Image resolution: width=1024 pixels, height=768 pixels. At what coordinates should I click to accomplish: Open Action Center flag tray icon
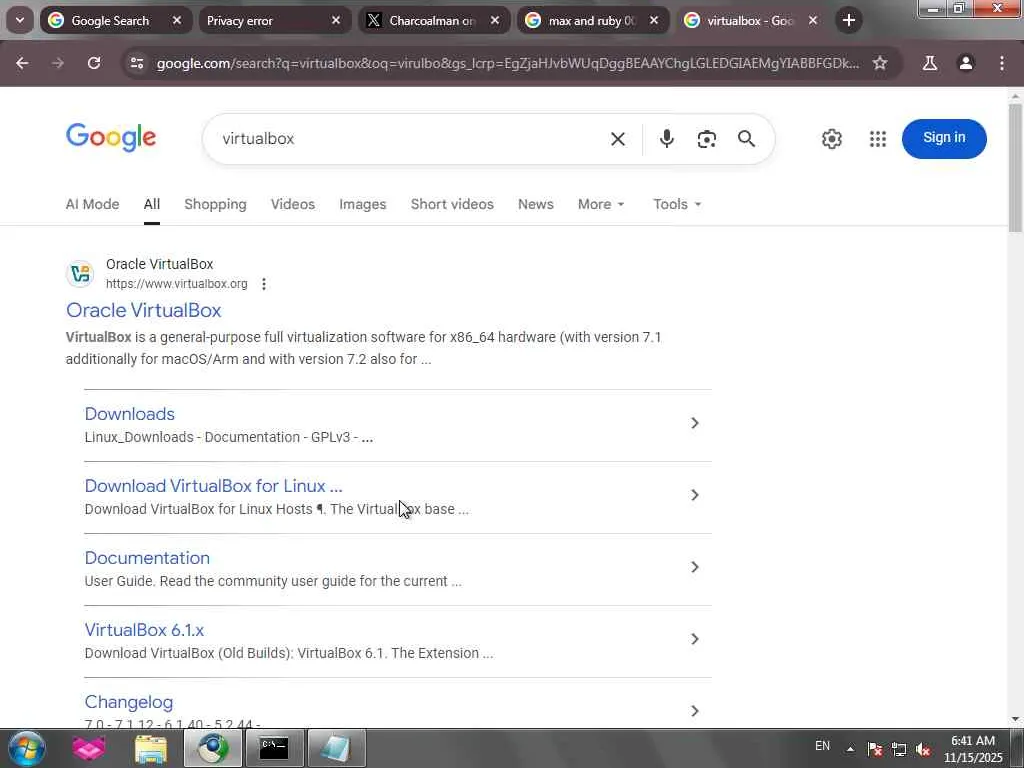click(x=874, y=749)
